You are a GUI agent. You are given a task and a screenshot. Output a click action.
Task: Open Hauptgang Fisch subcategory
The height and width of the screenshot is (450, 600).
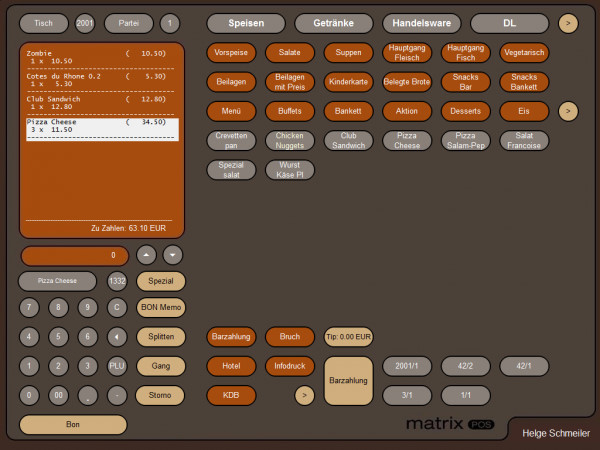pos(465,52)
